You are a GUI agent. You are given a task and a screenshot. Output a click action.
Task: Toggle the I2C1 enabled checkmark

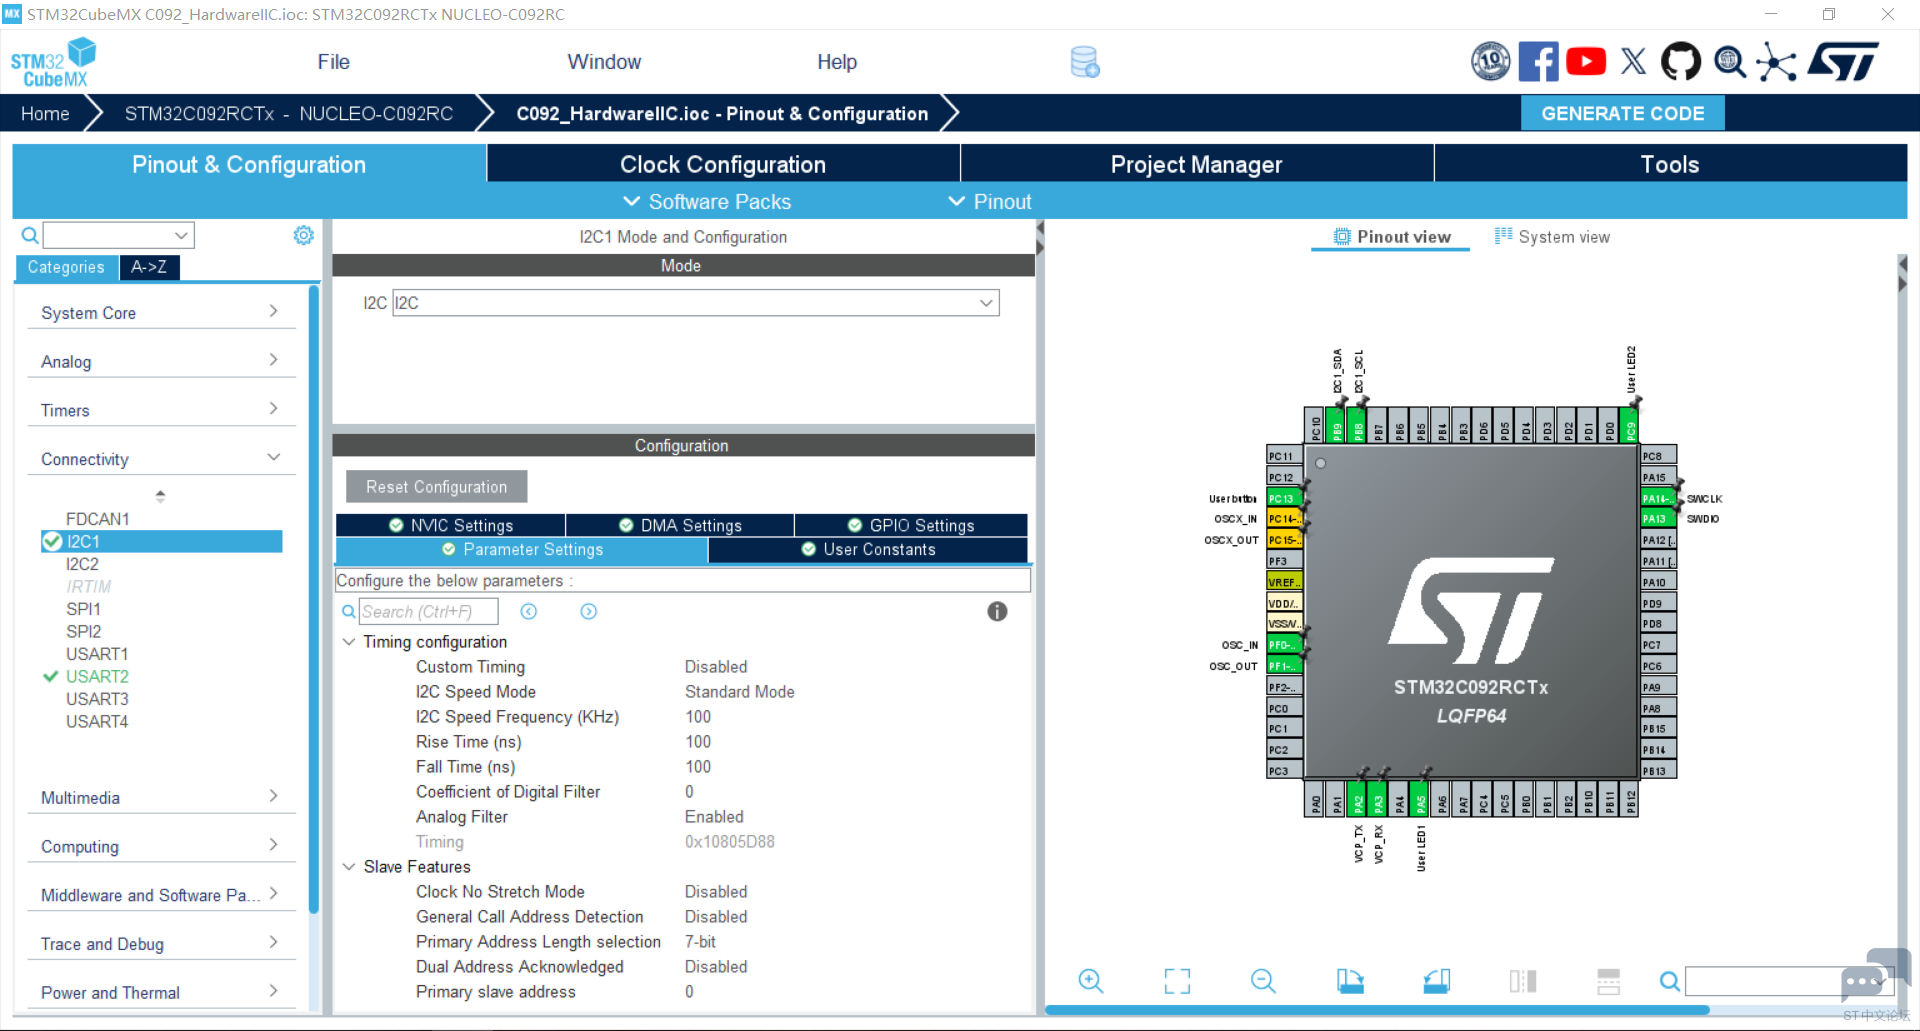pos(52,541)
